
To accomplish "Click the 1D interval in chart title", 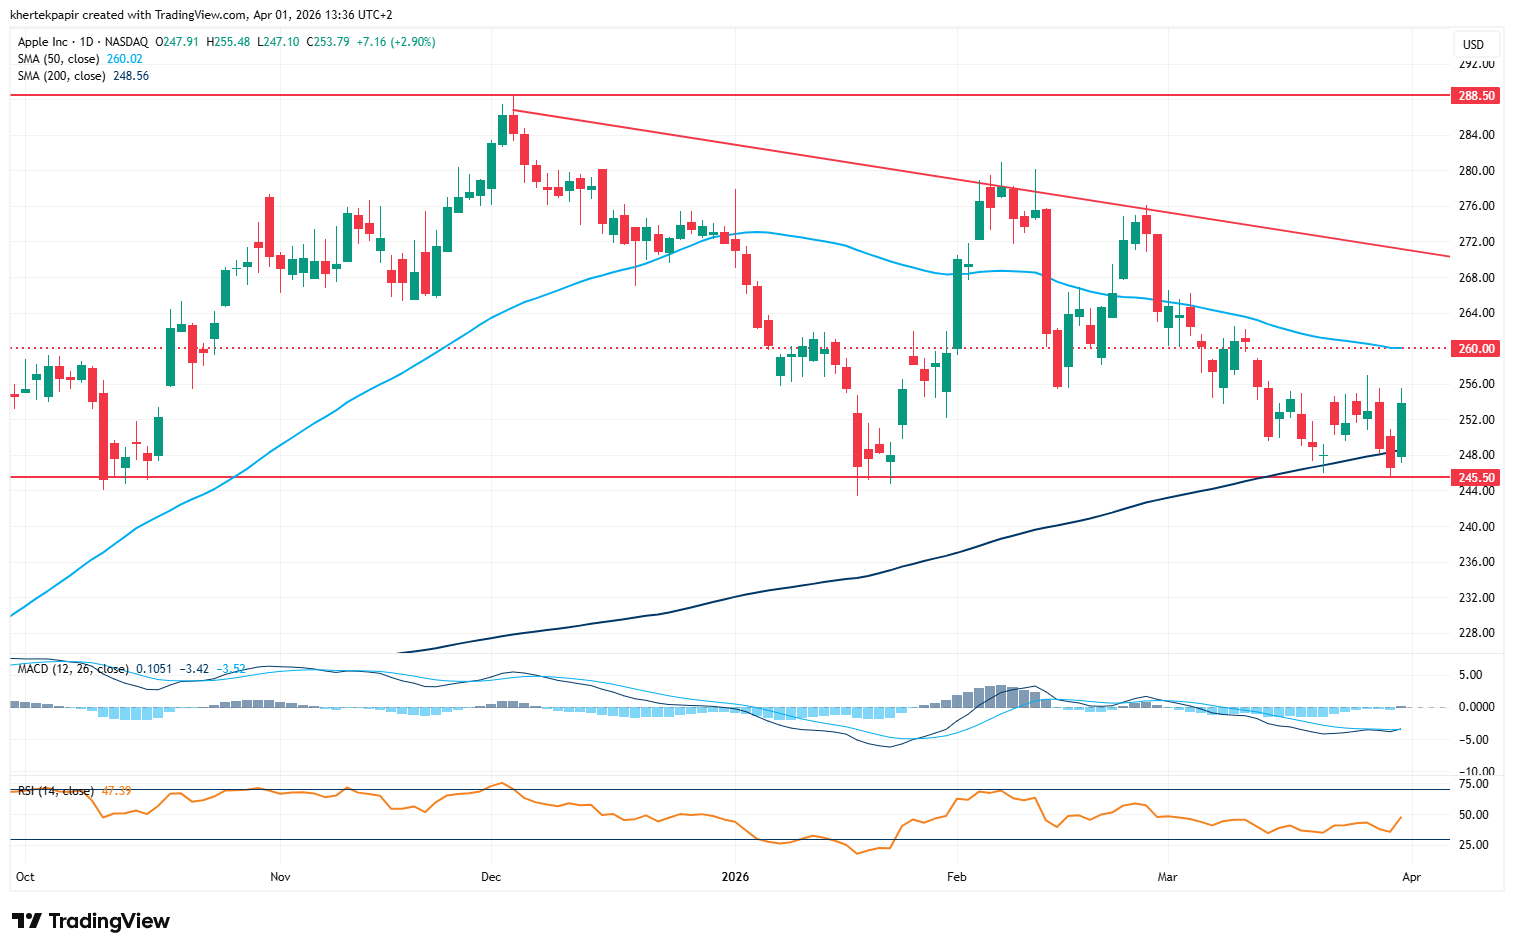I will pyautogui.click(x=85, y=42).
